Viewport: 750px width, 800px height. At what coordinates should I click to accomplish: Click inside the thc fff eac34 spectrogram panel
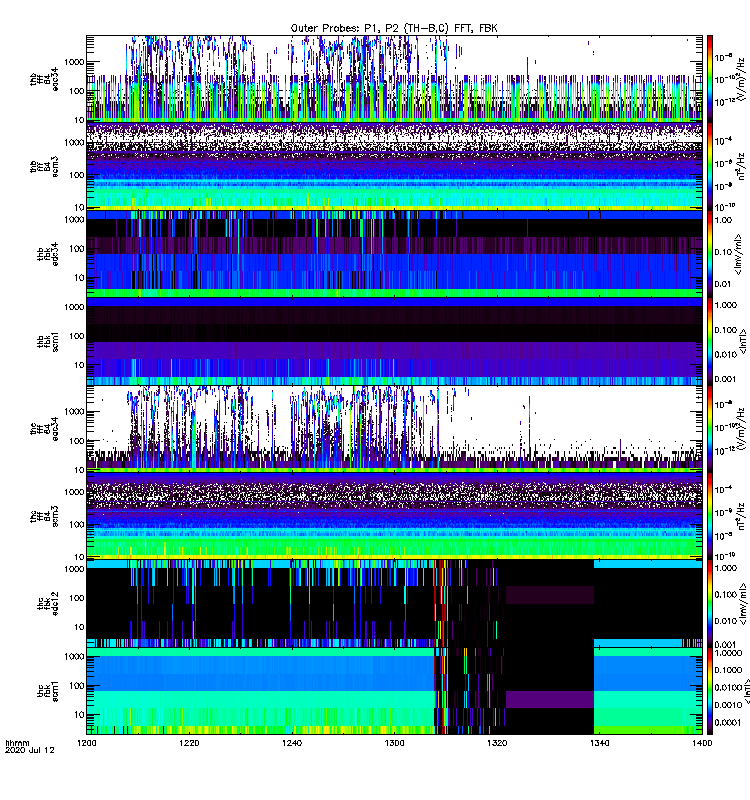click(x=394, y=429)
